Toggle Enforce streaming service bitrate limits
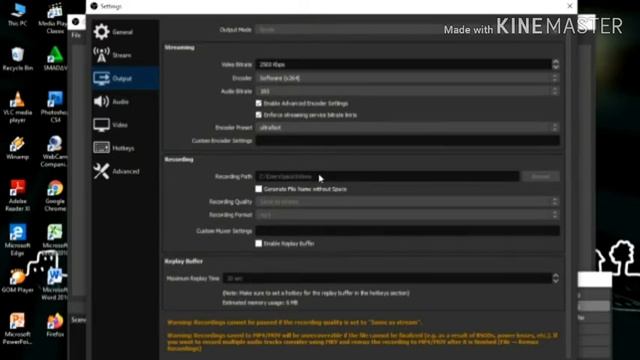Screen dimensions: 640x360 click(259, 115)
